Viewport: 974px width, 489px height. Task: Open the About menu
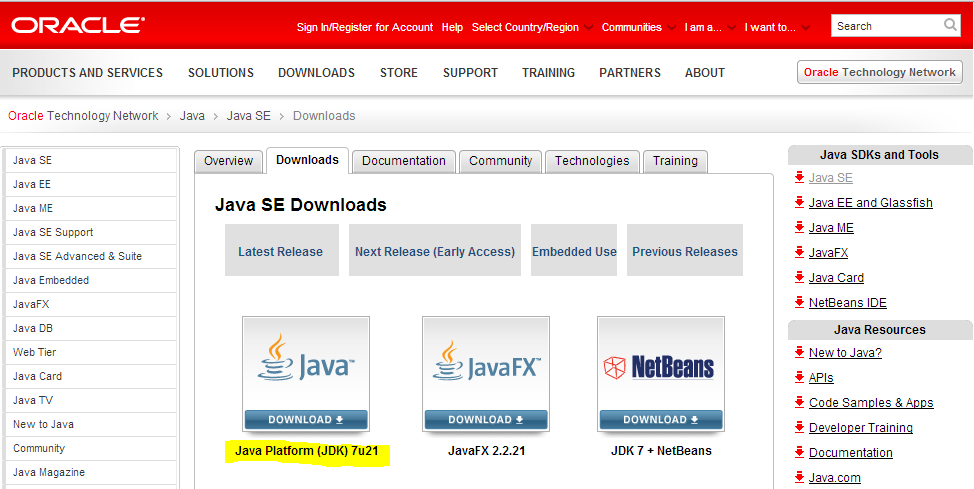[704, 73]
